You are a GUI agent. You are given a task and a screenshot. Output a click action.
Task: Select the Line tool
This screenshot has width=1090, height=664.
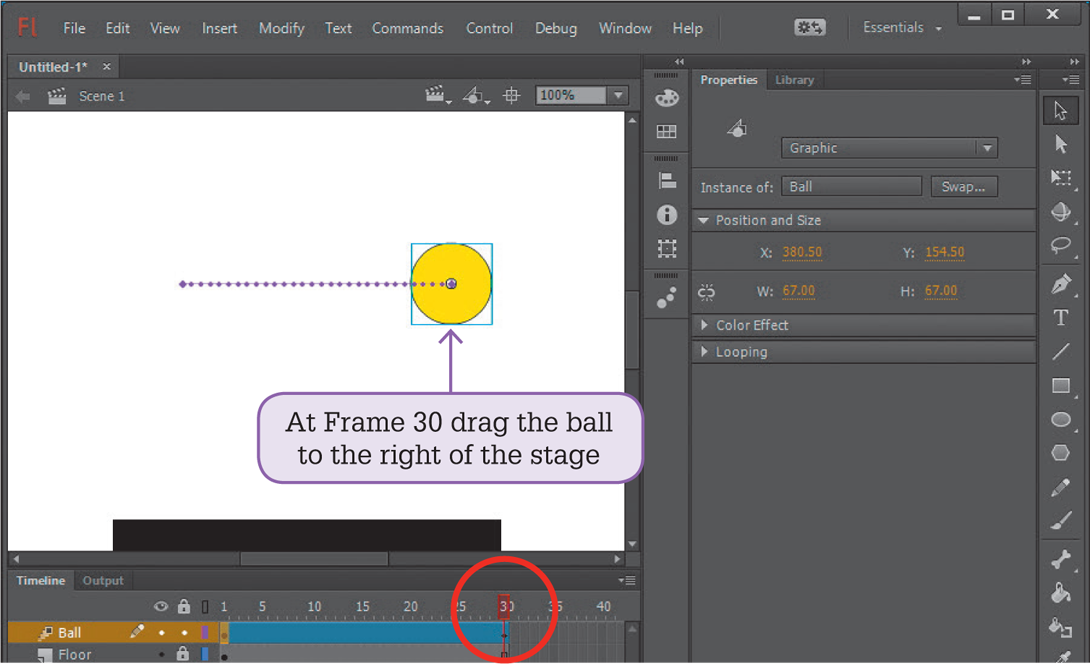pos(1060,351)
